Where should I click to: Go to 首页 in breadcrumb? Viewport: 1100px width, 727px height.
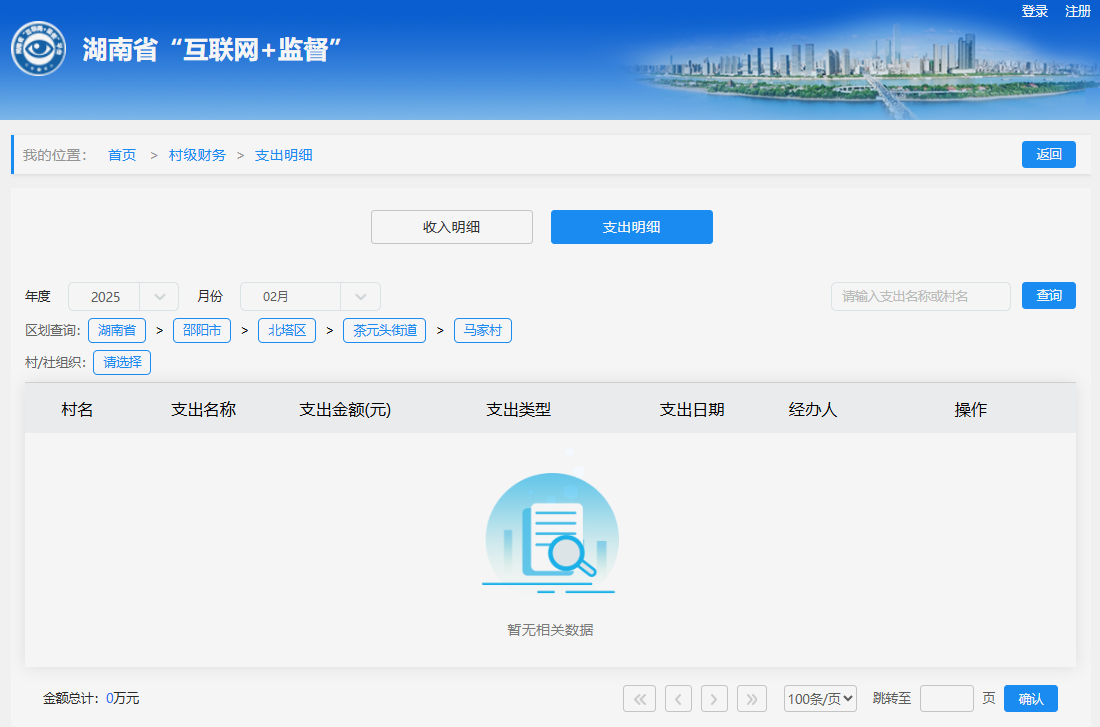[x=122, y=155]
